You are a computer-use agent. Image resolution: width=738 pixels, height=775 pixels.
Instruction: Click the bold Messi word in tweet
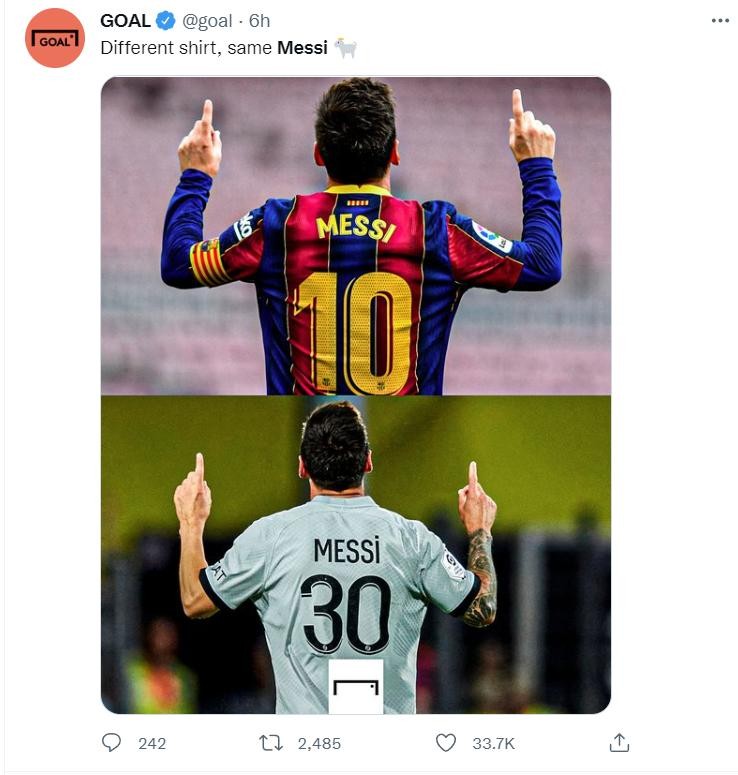303,48
